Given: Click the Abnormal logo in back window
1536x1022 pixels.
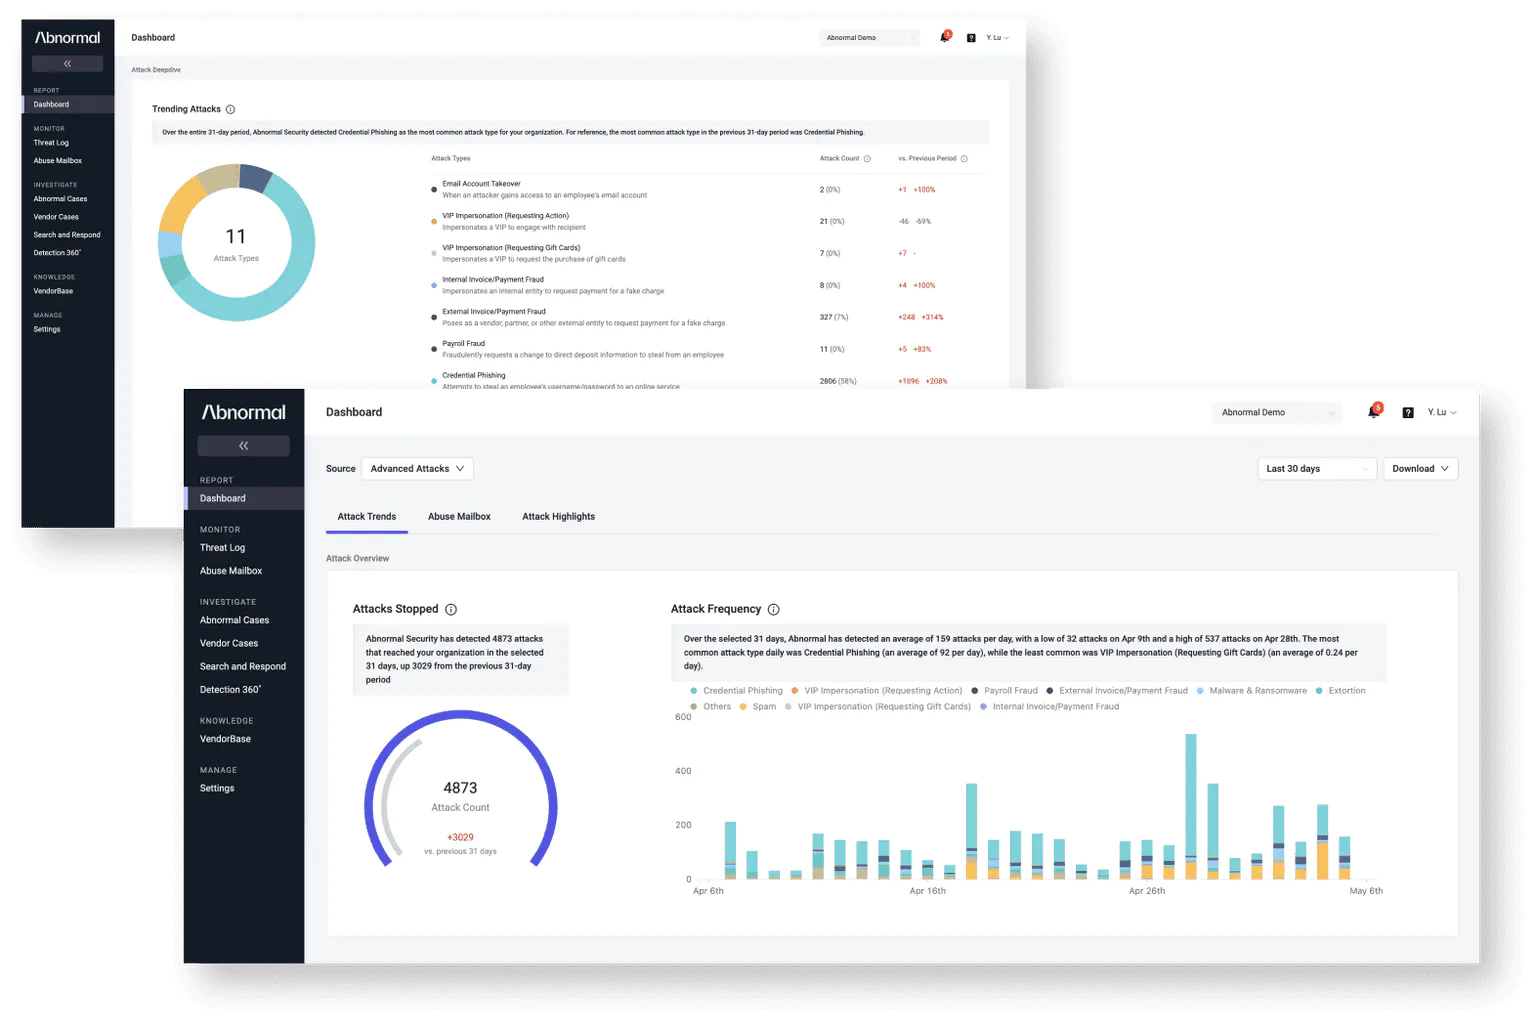Looking at the screenshot, I should pyautogui.click(x=67, y=38).
